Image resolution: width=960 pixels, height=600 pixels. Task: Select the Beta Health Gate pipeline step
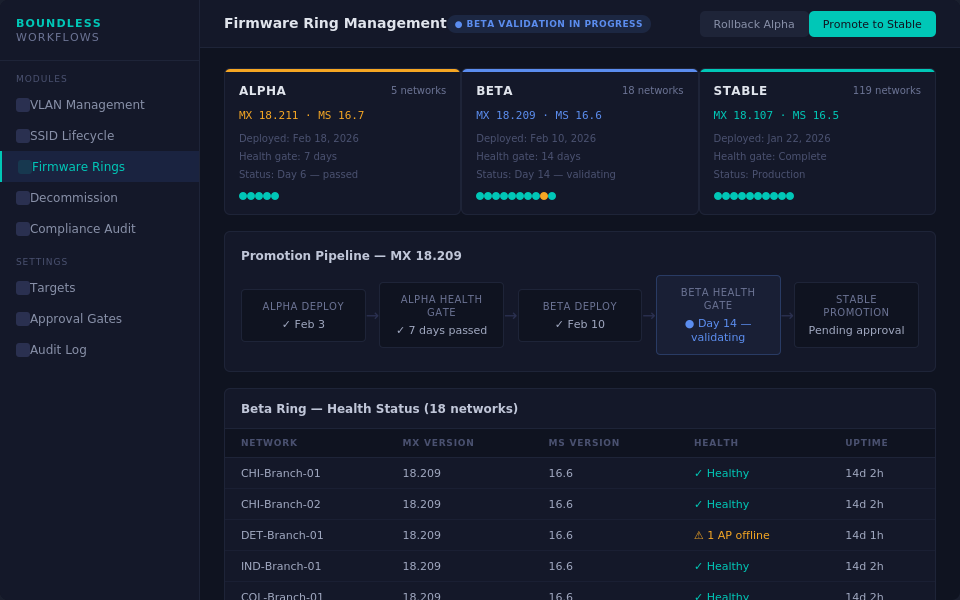point(718,315)
